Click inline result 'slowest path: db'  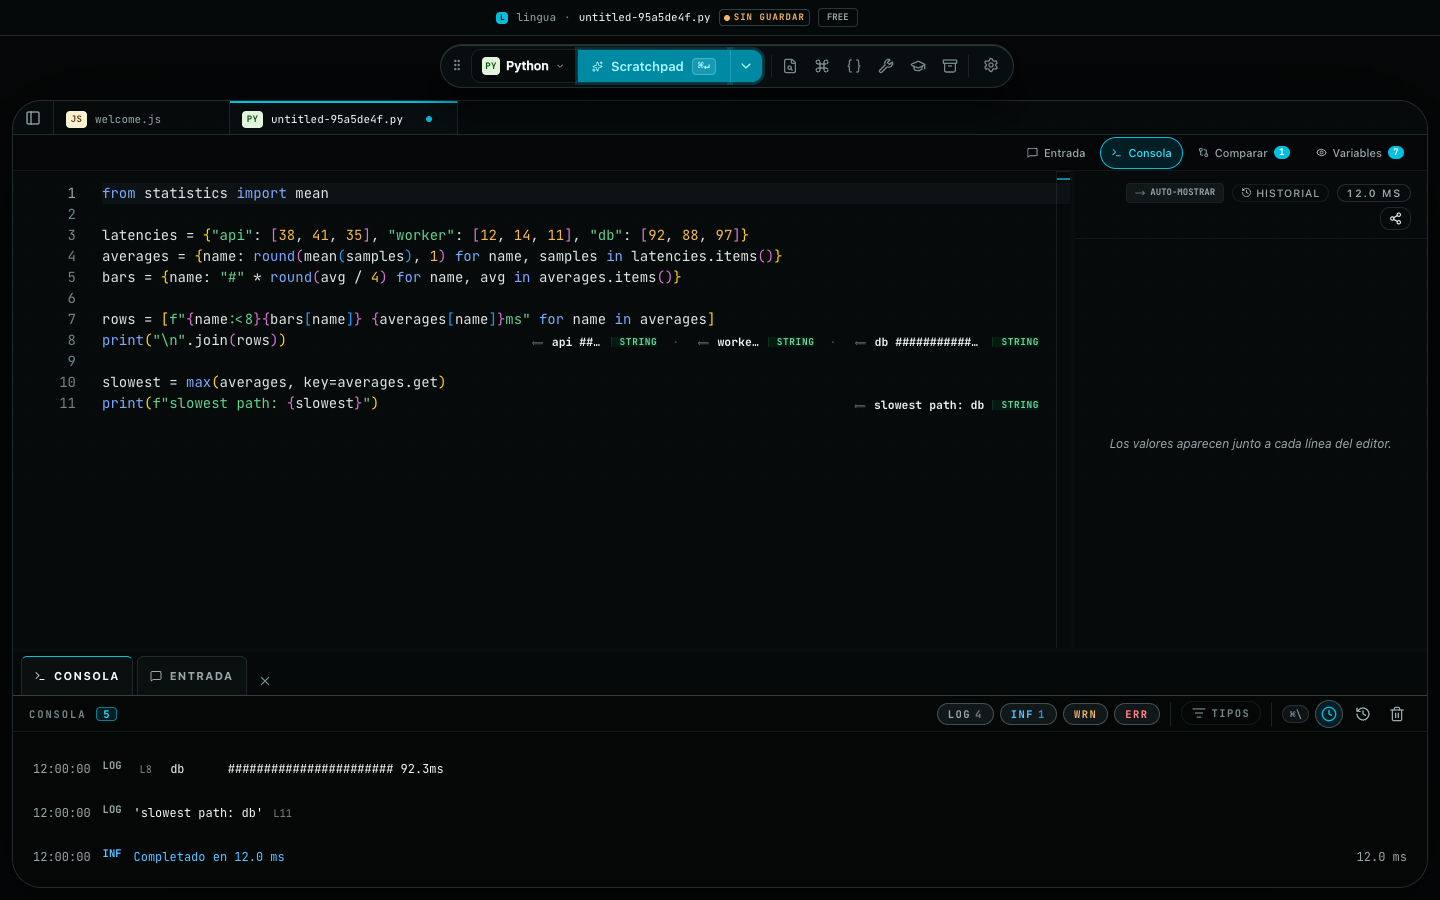coord(929,405)
